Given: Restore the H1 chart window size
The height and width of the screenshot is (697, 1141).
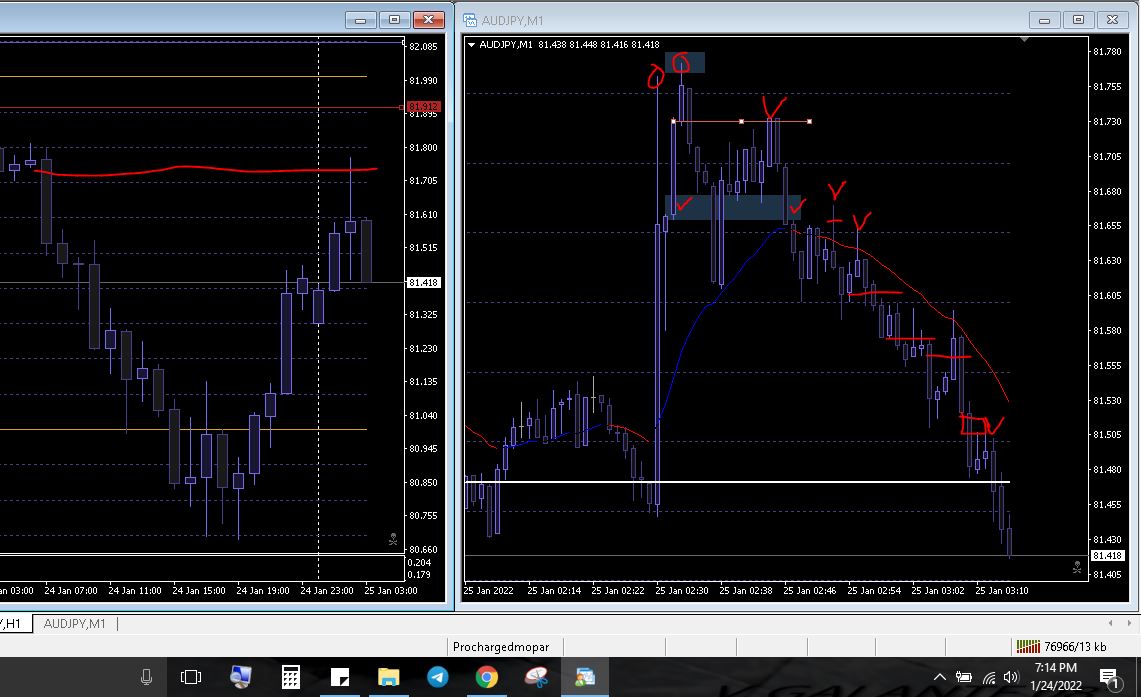Looking at the screenshot, I should click(x=394, y=20).
